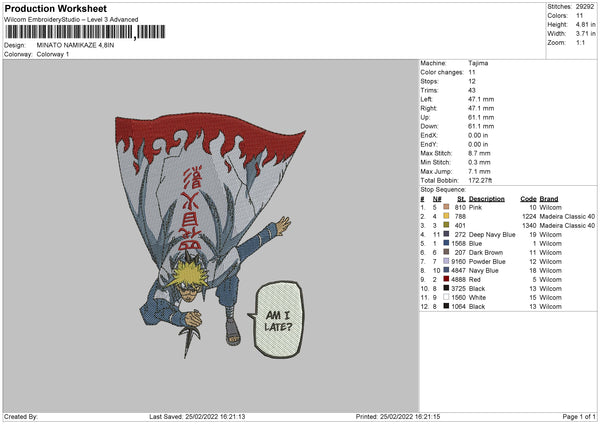The image size is (600, 424).
Task: Click the Zoom value 1:1
Action: coord(580,42)
